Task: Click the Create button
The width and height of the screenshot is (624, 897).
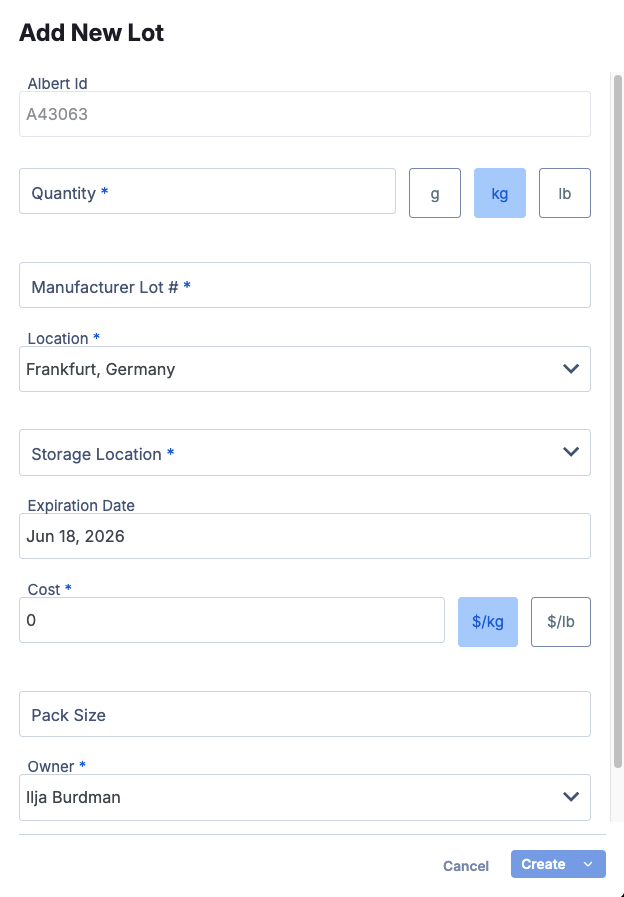Action: [x=544, y=865]
